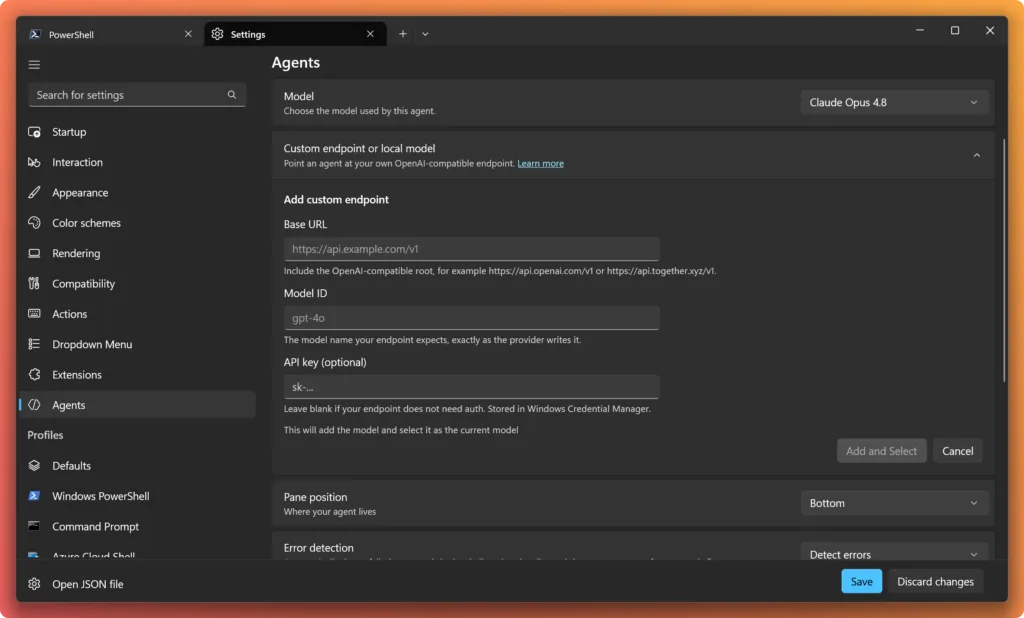Open the Pane position dropdown set to Bottom
The height and width of the screenshot is (618, 1024).
[894, 503]
